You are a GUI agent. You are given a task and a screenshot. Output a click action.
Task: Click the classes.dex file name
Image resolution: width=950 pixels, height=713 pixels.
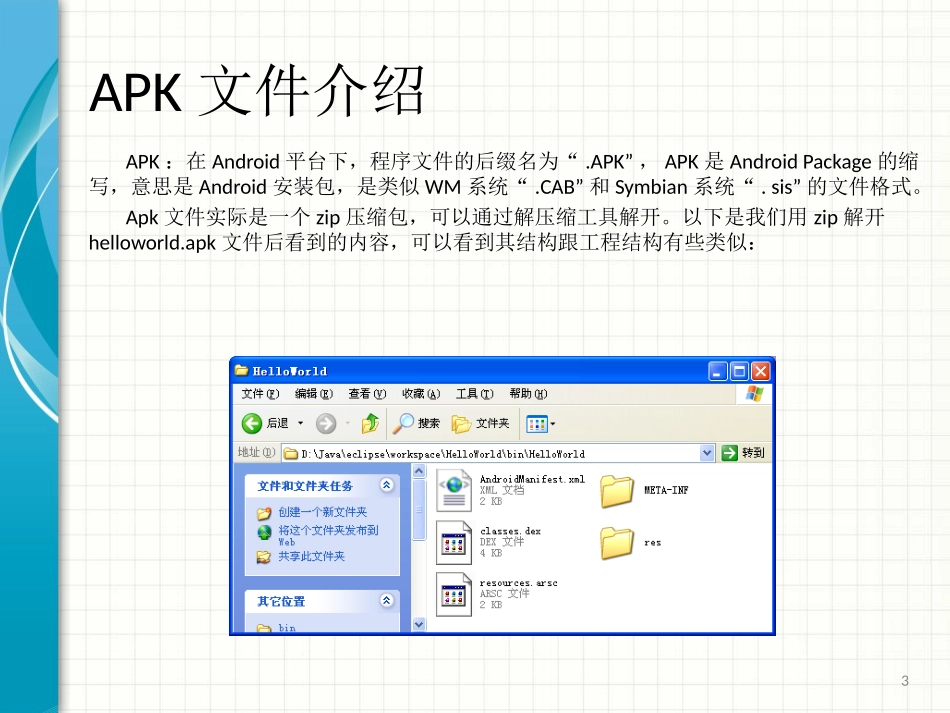pos(510,531)
